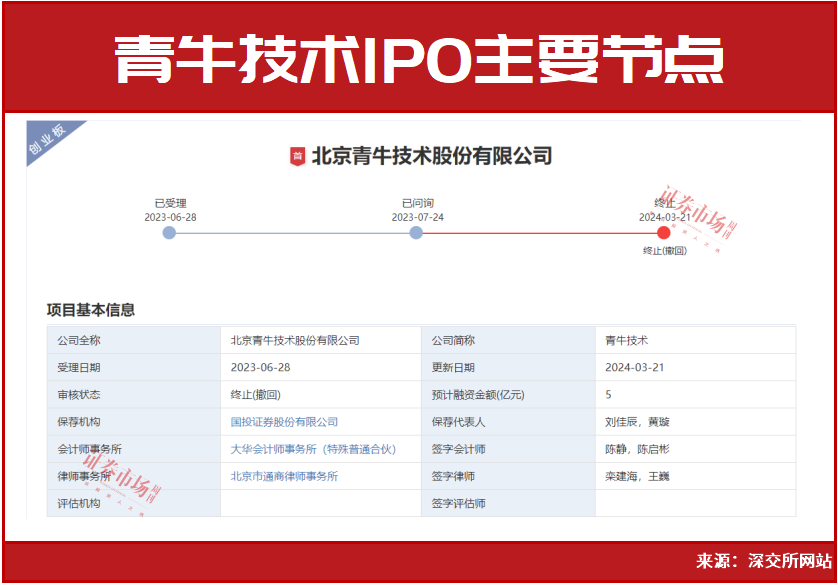
Task: Click the 创业板 corner ribbon badge
Action: tap(48, 140)
